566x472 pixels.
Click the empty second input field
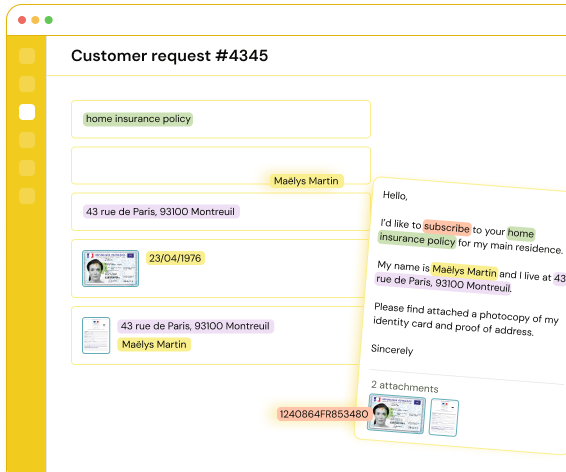tap(221, 165)
